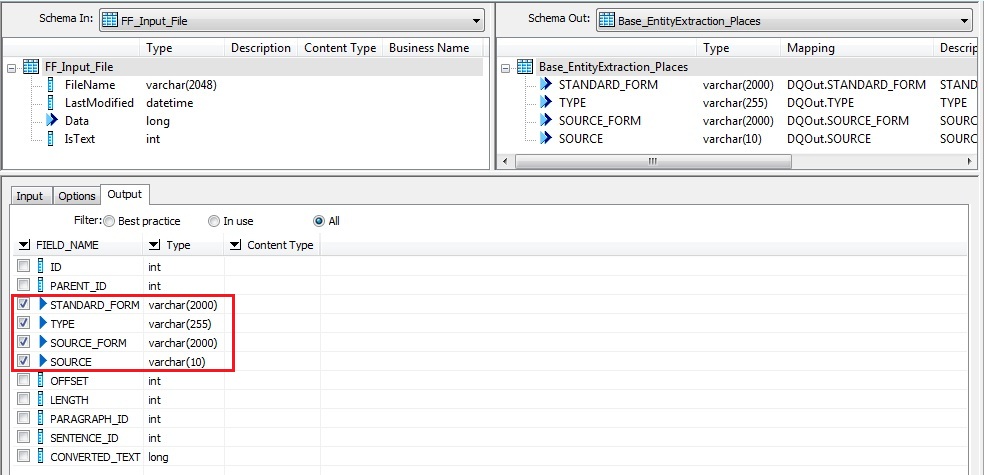Click the LastModified column icon

coord(51,103)
